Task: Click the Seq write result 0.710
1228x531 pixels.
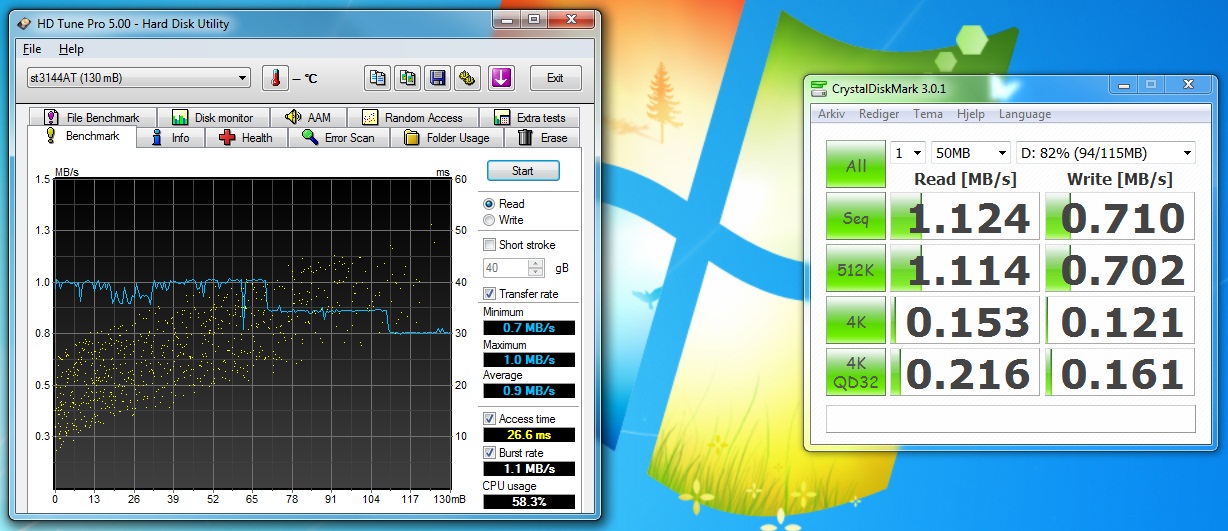Action: pyautogui.click(x=1119, y=217)
